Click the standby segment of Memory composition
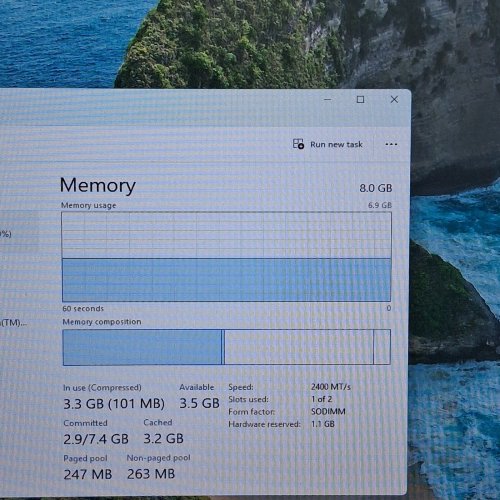The height and width of the screenshot is (500, 500). coord(299,347)
